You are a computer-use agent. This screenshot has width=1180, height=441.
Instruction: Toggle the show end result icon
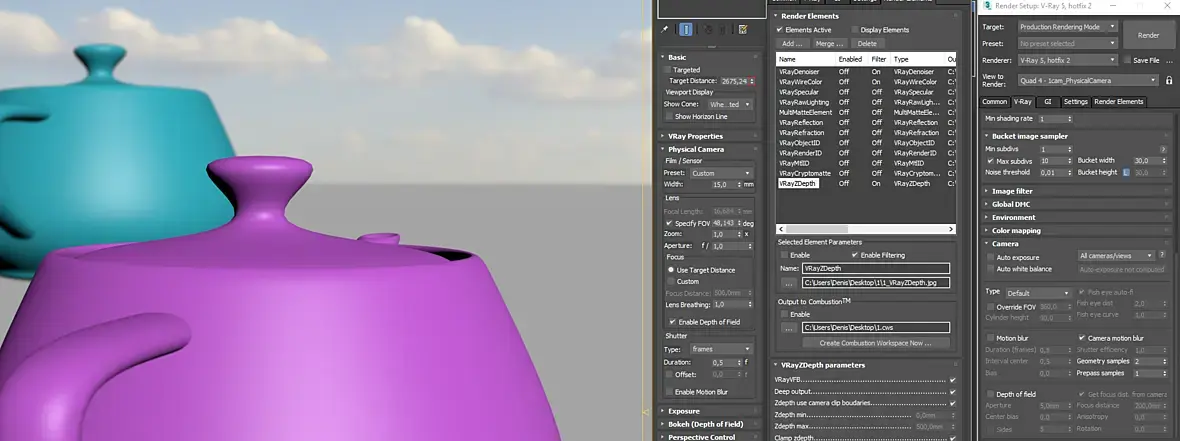tap(686, 29)
